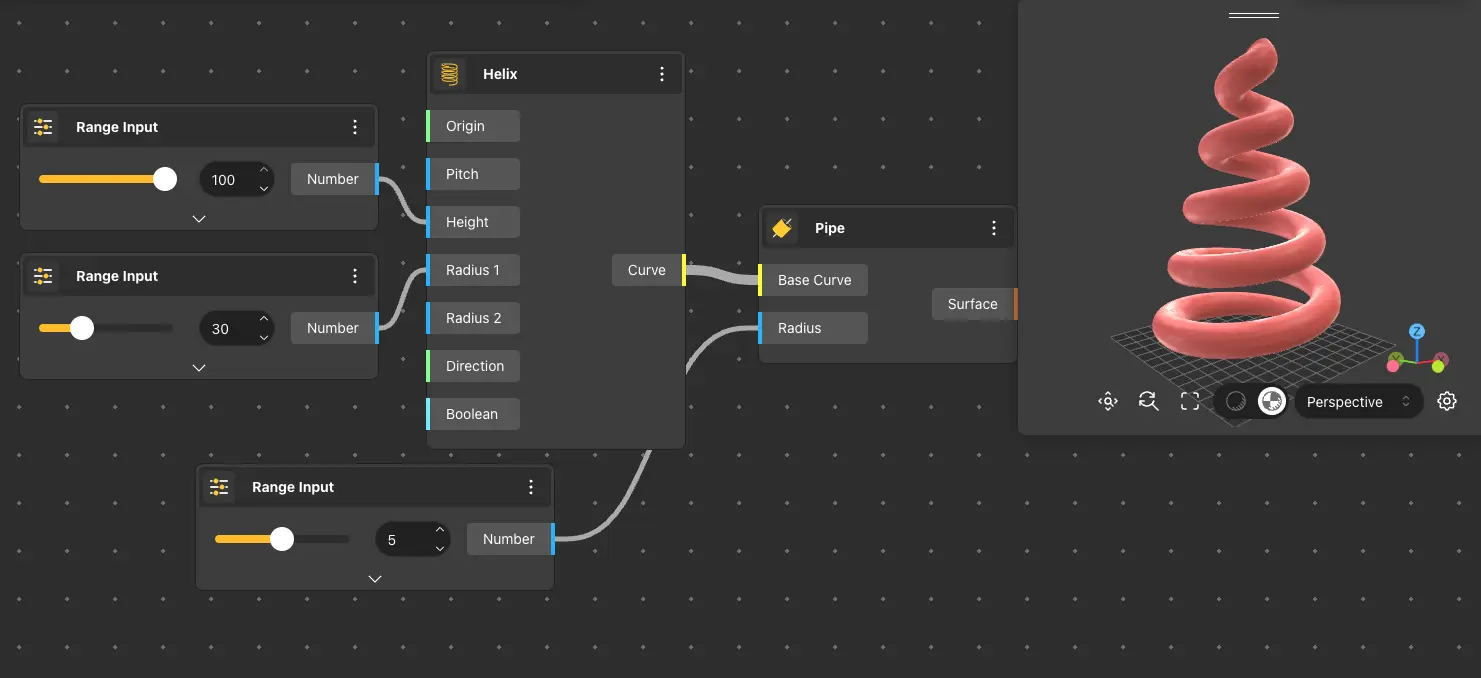Click the pan-zoom view icon in viewport
The image size is (1481, 678).
1107,402
